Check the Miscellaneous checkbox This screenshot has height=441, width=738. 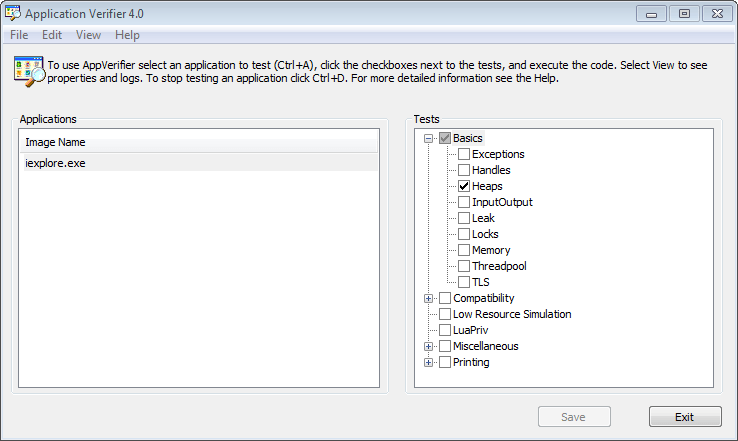[445, 346]
